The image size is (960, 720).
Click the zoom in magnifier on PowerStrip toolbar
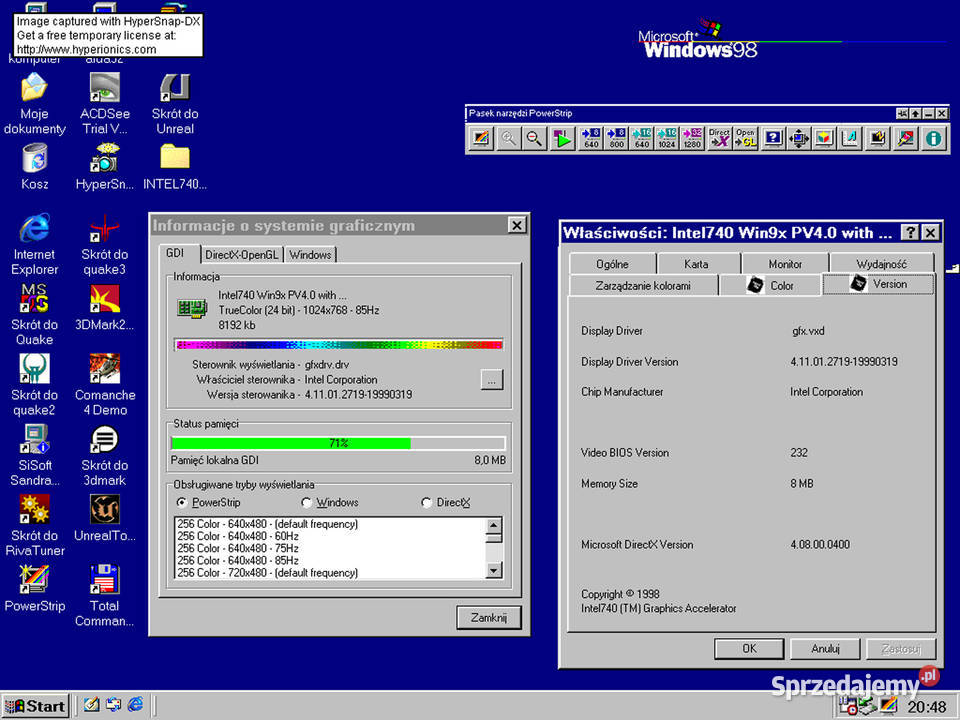click(x=508, y=138)
